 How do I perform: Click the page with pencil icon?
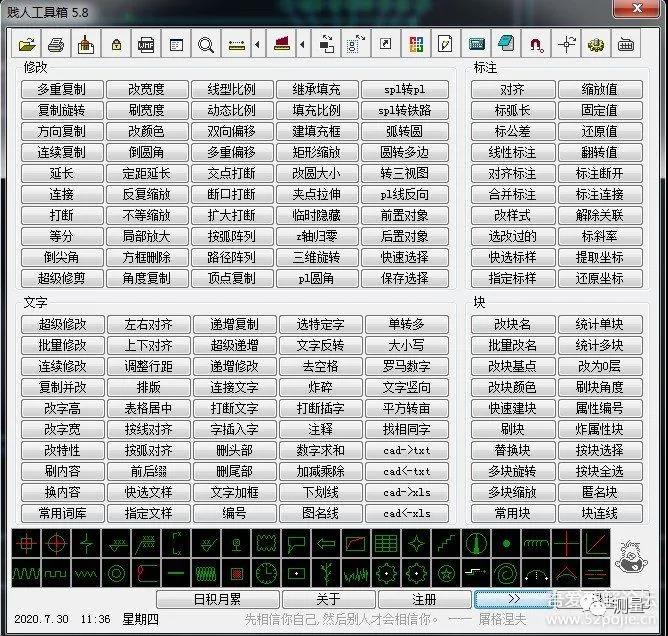pyautogui.click(x=446, y=44)
